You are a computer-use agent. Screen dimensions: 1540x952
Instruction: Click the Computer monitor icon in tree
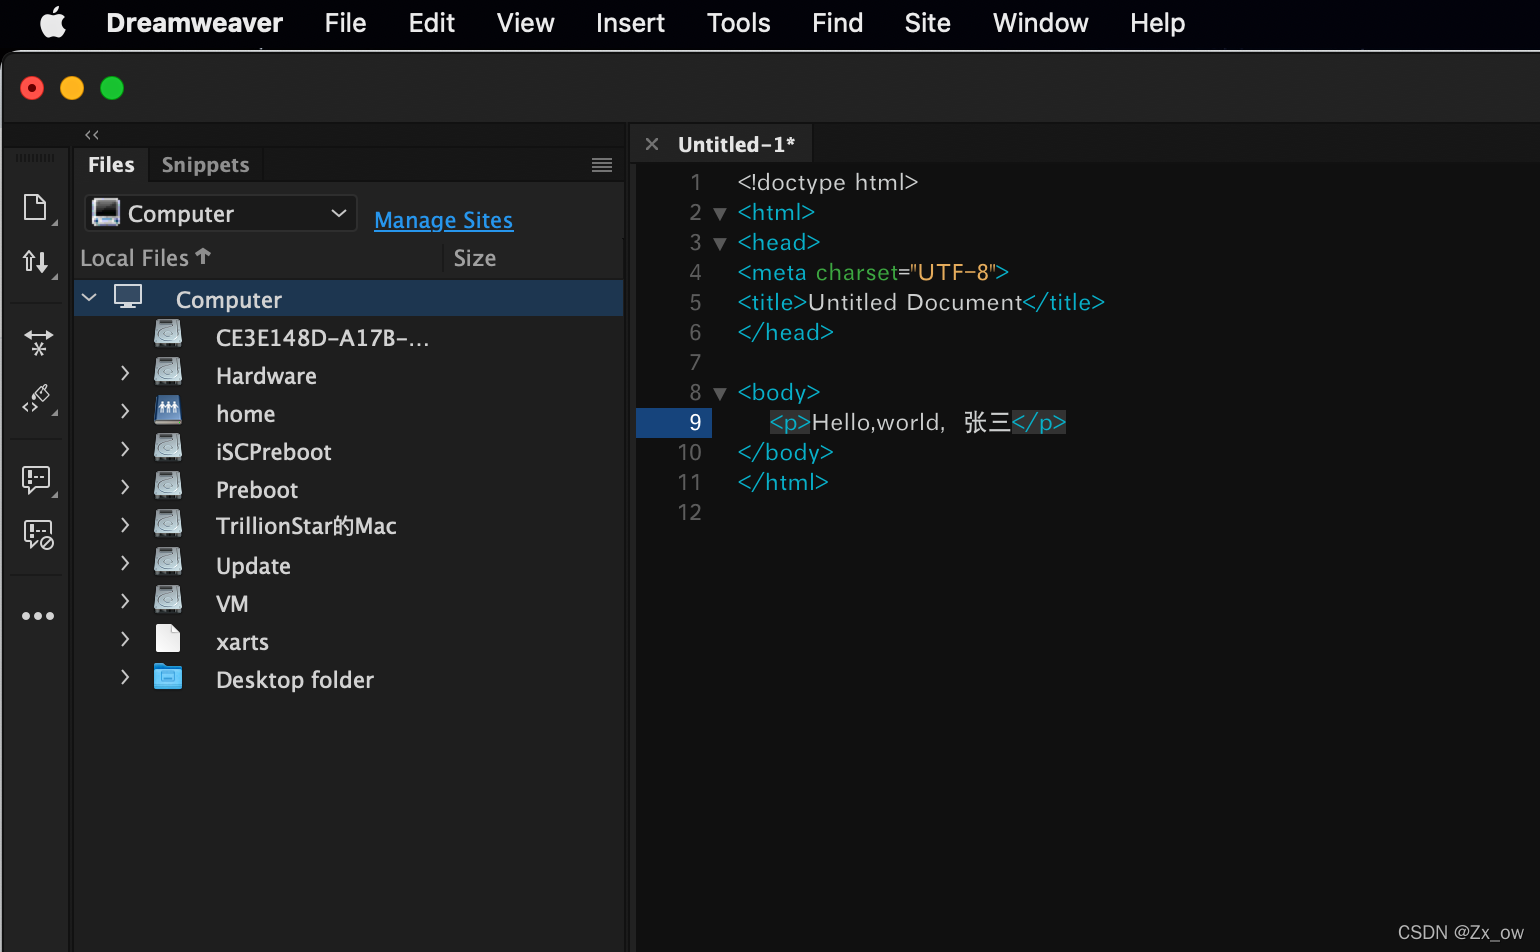pyautogui.click(x=128, y=297)
